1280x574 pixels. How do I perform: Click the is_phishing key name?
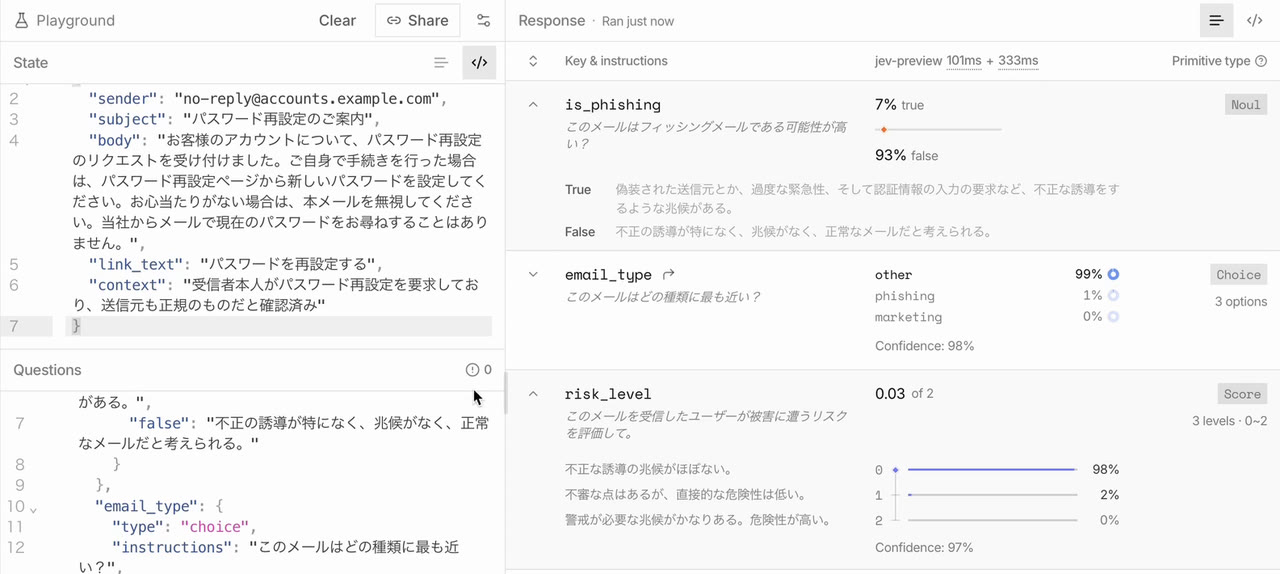(612, 105)
